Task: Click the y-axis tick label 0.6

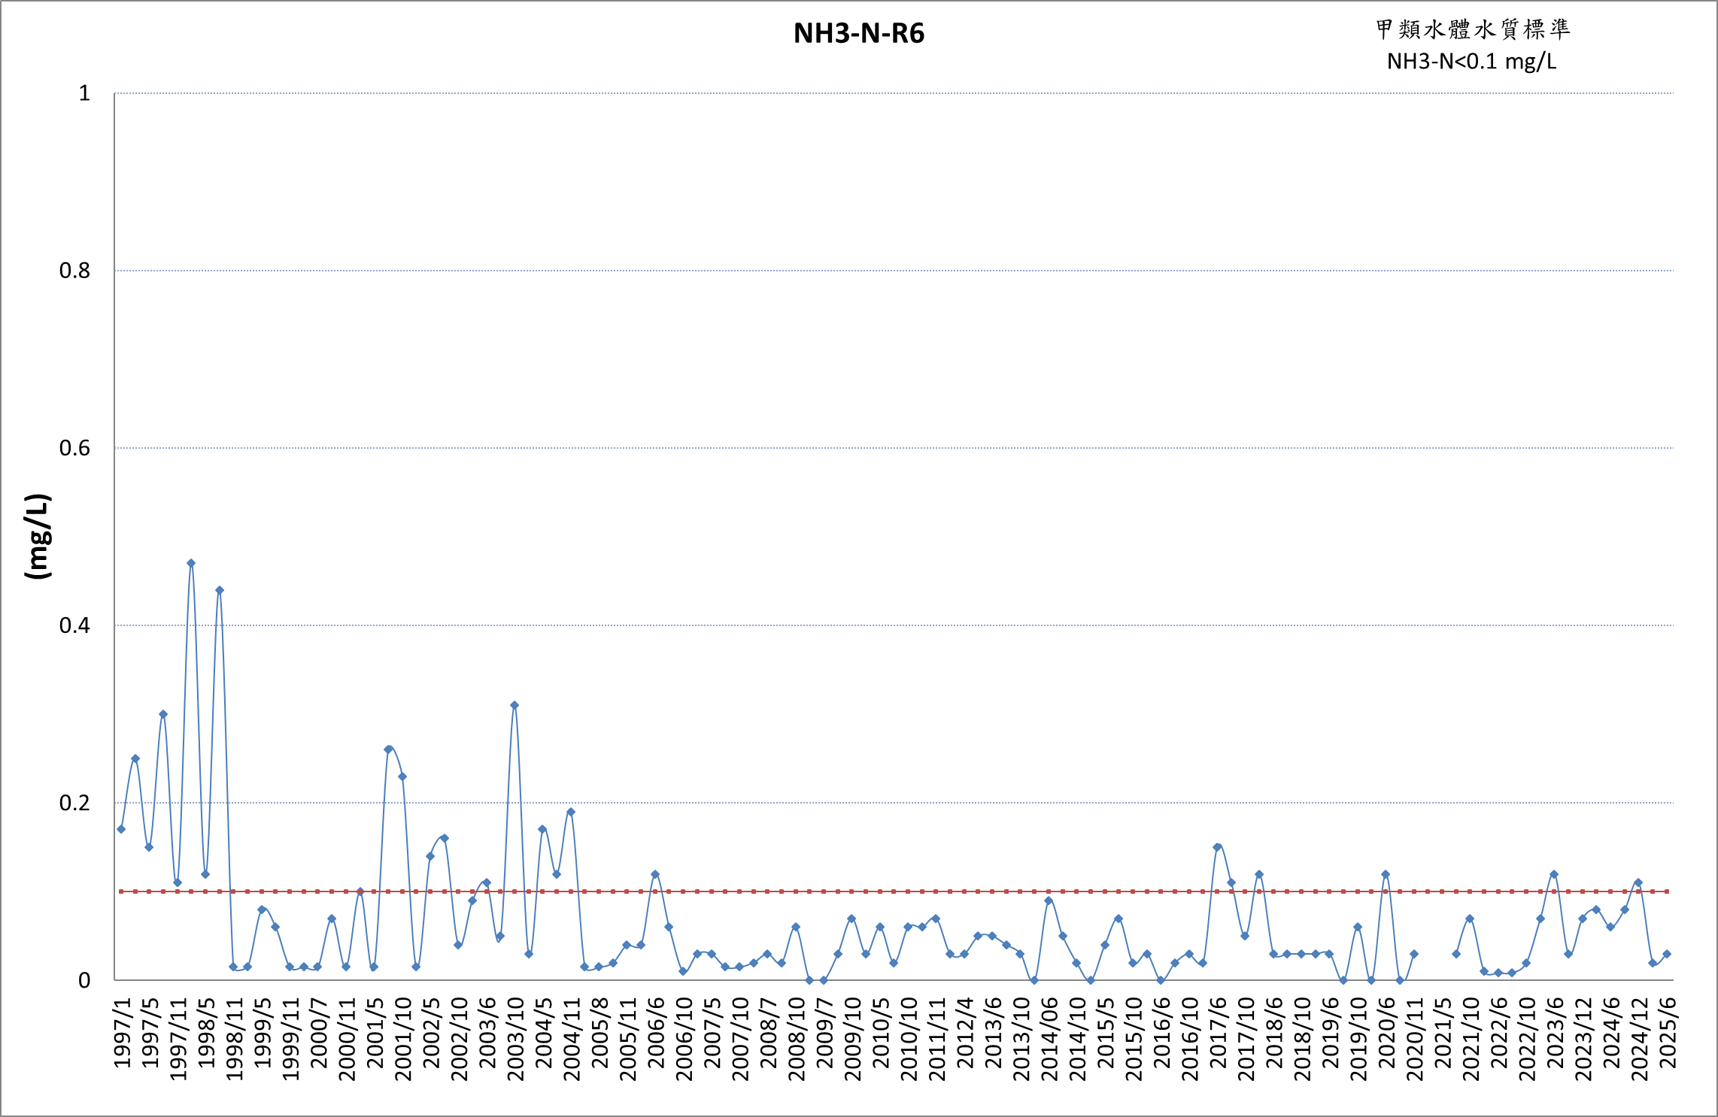Action: pyautogui.click(x=74, y=448)
